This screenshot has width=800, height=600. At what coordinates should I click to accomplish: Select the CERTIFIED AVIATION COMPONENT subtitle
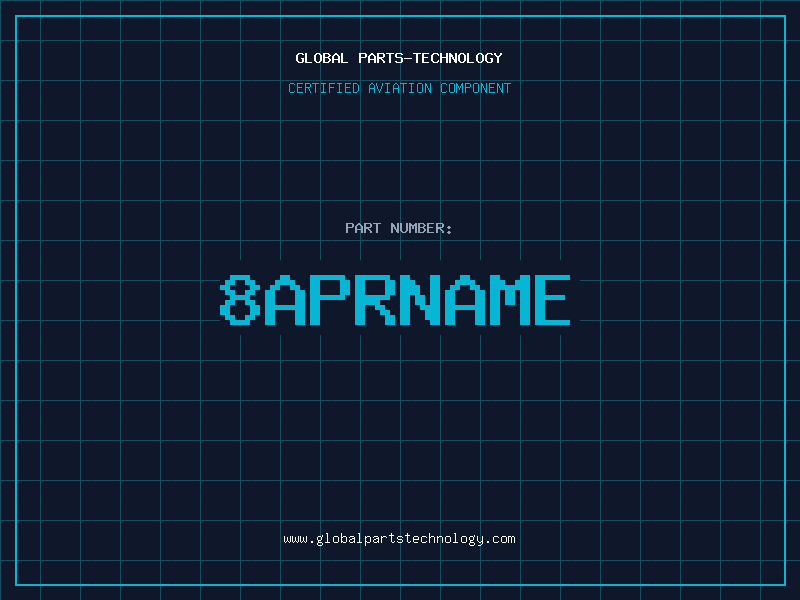click(399, 88)
